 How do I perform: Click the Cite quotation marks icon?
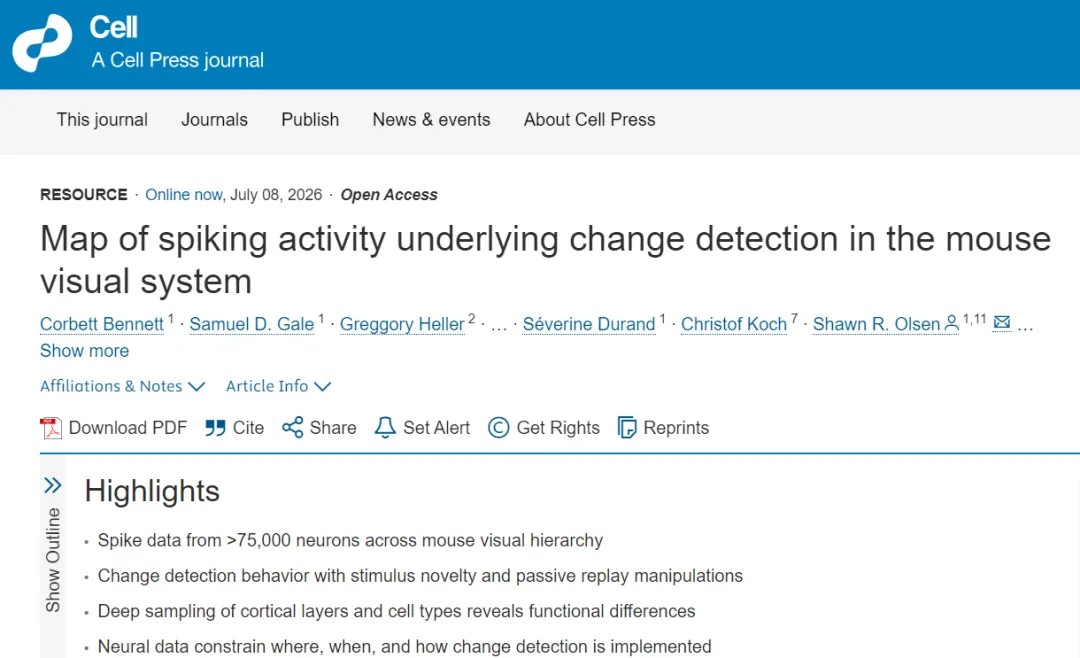[x=215, y=428]
